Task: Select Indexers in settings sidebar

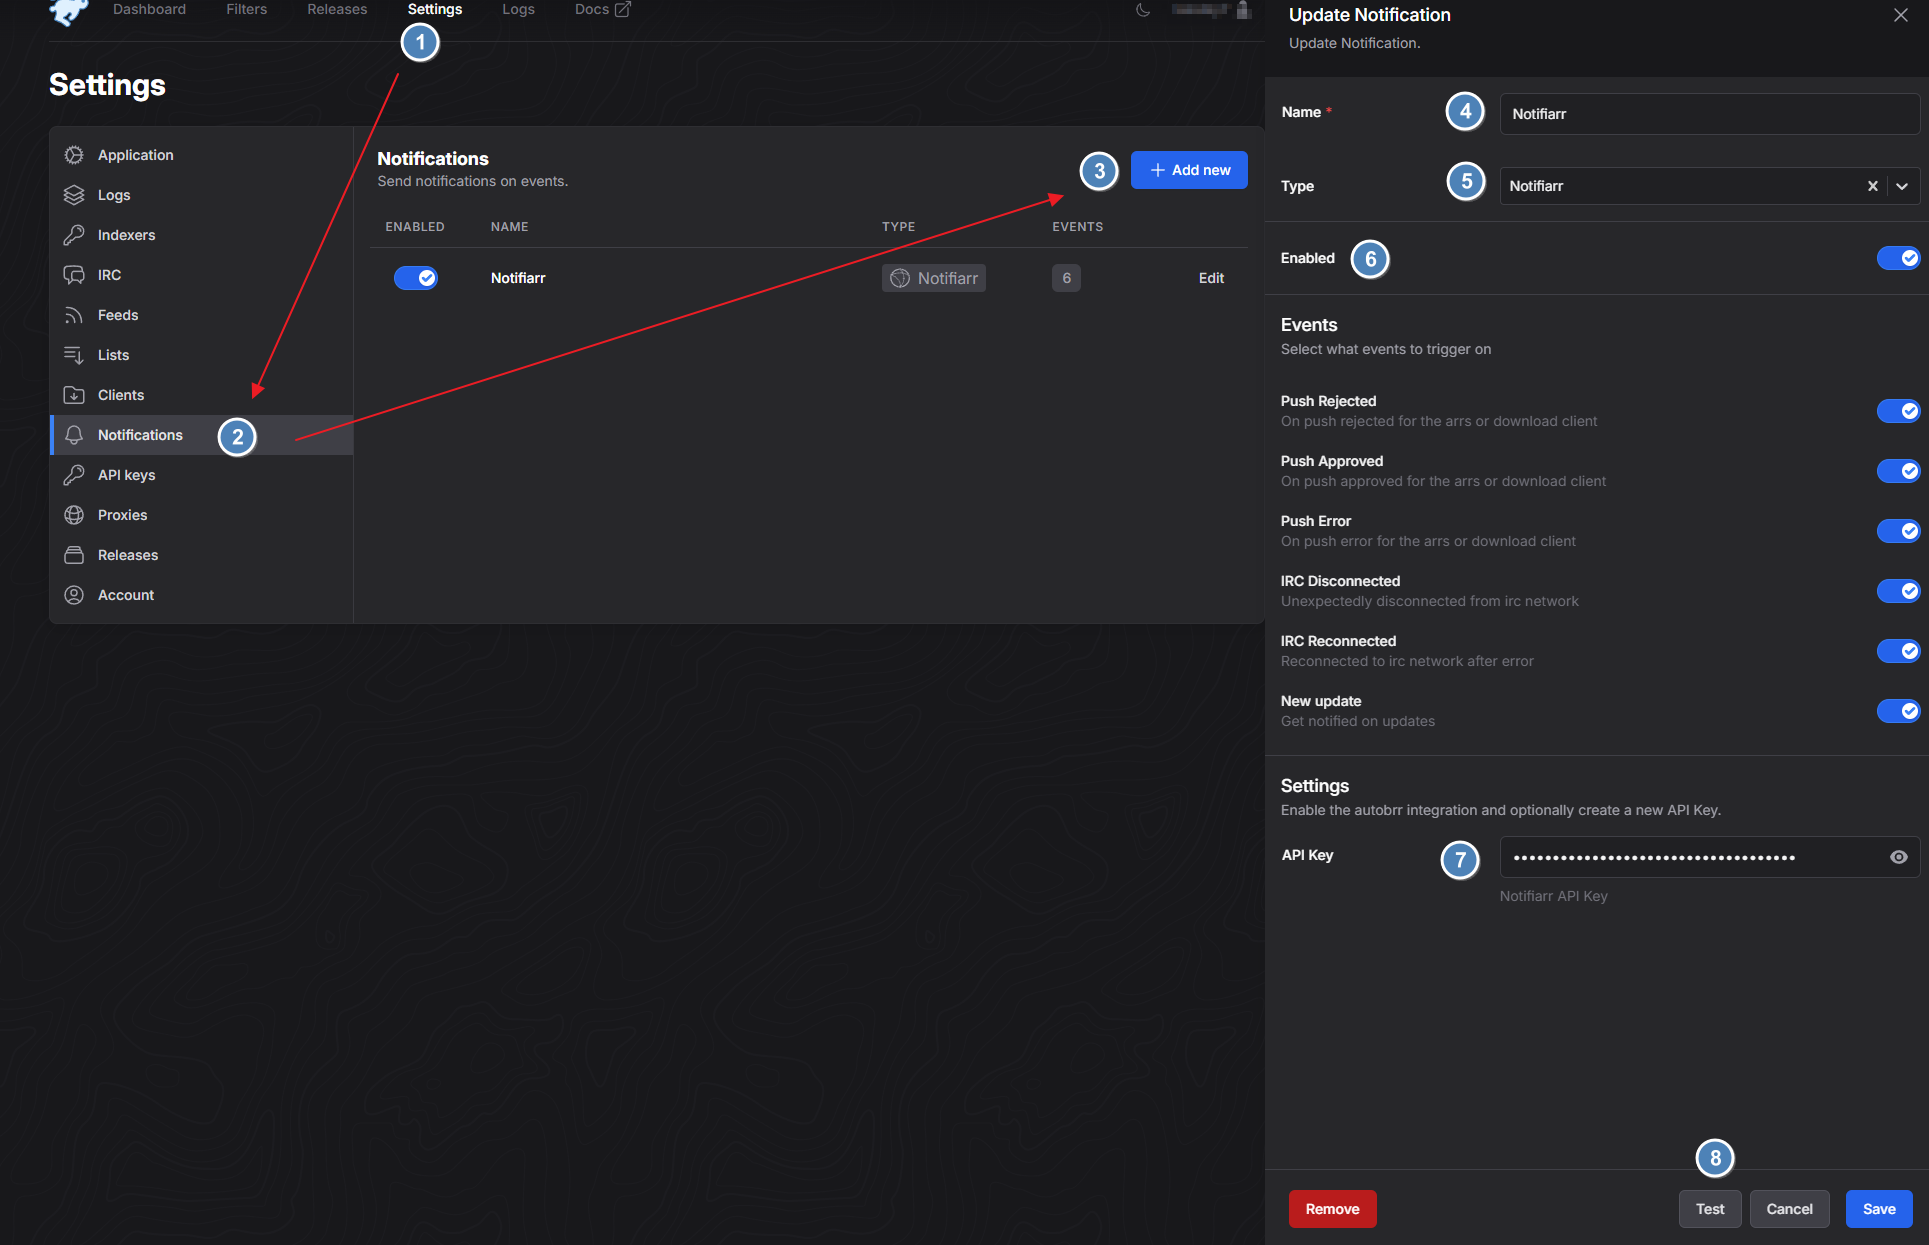Action: [x=201, y=235]
